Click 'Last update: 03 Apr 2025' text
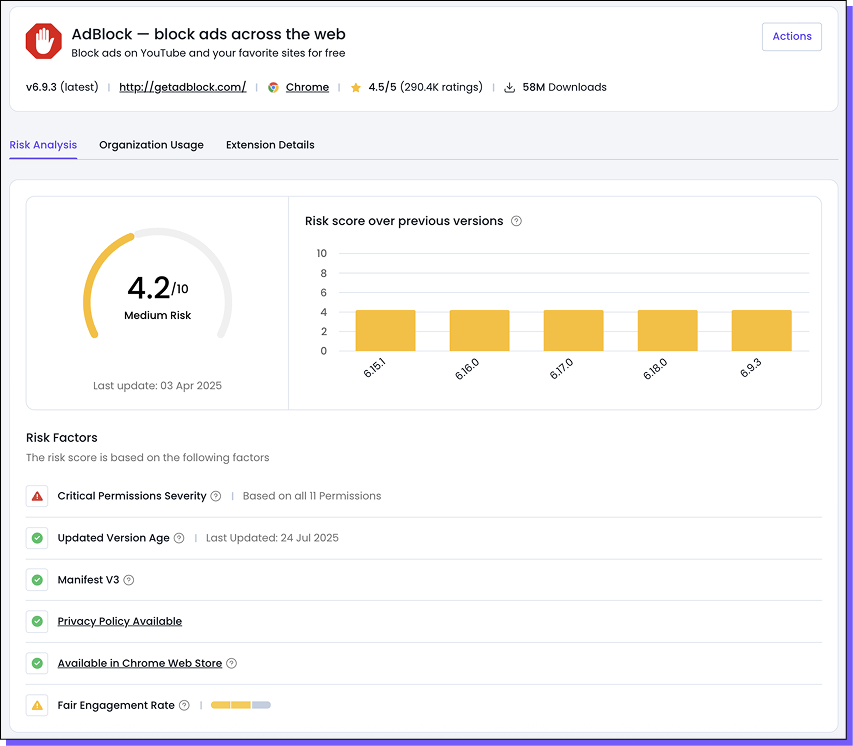The image size is (853, 746). (157, 386)
